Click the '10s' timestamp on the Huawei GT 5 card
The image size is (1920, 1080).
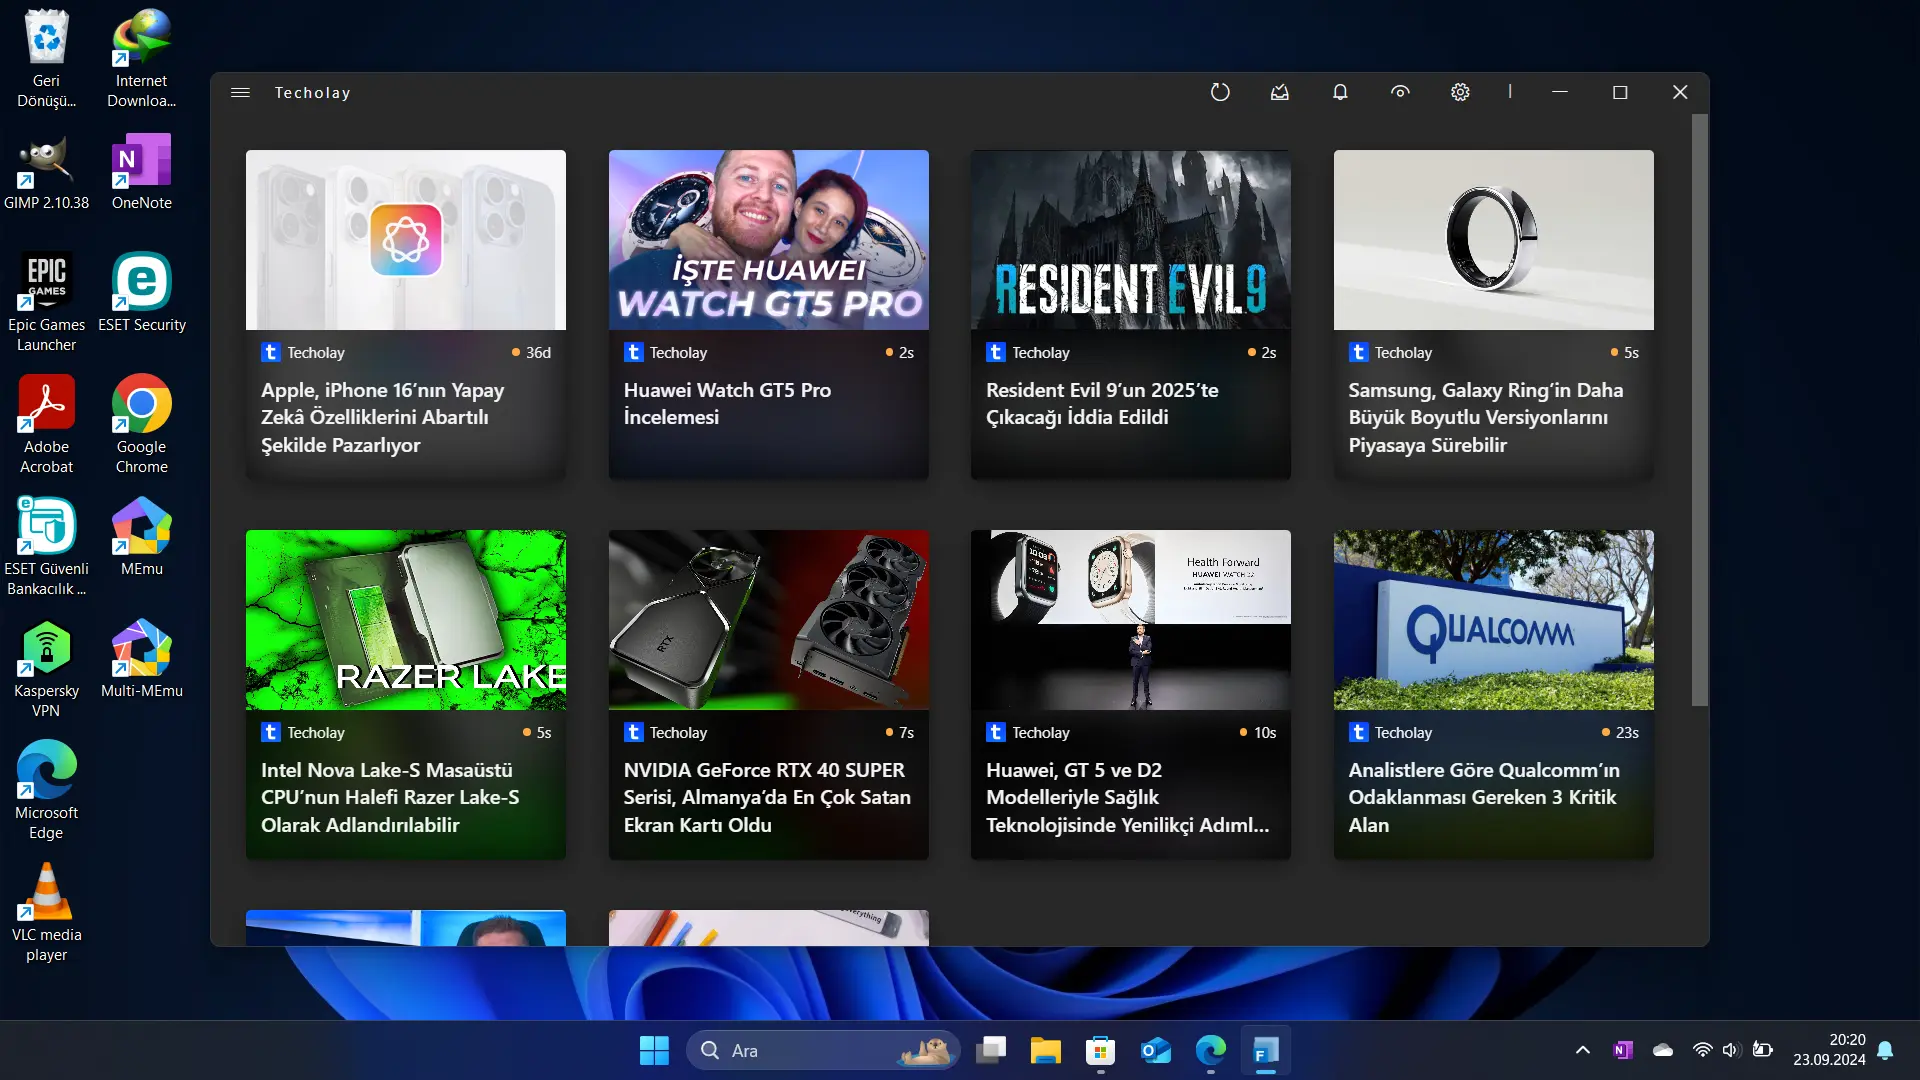1265,733
